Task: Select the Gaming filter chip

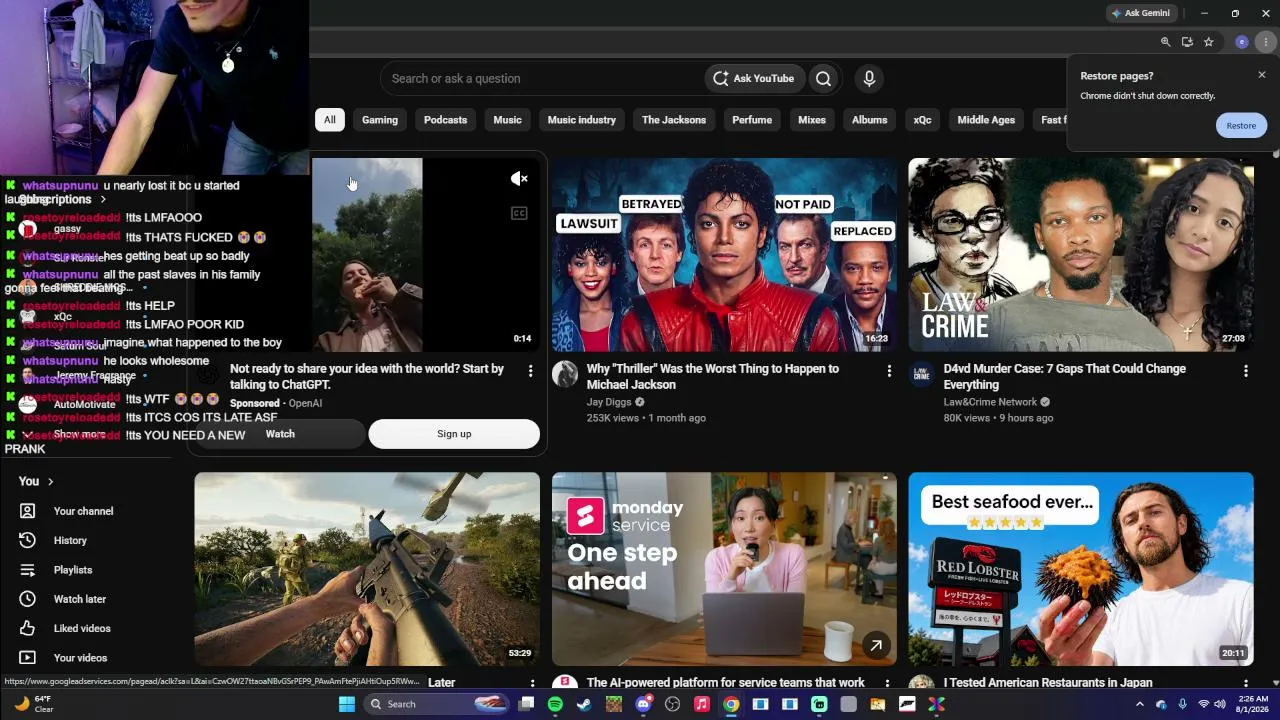Action: (380, 120)
